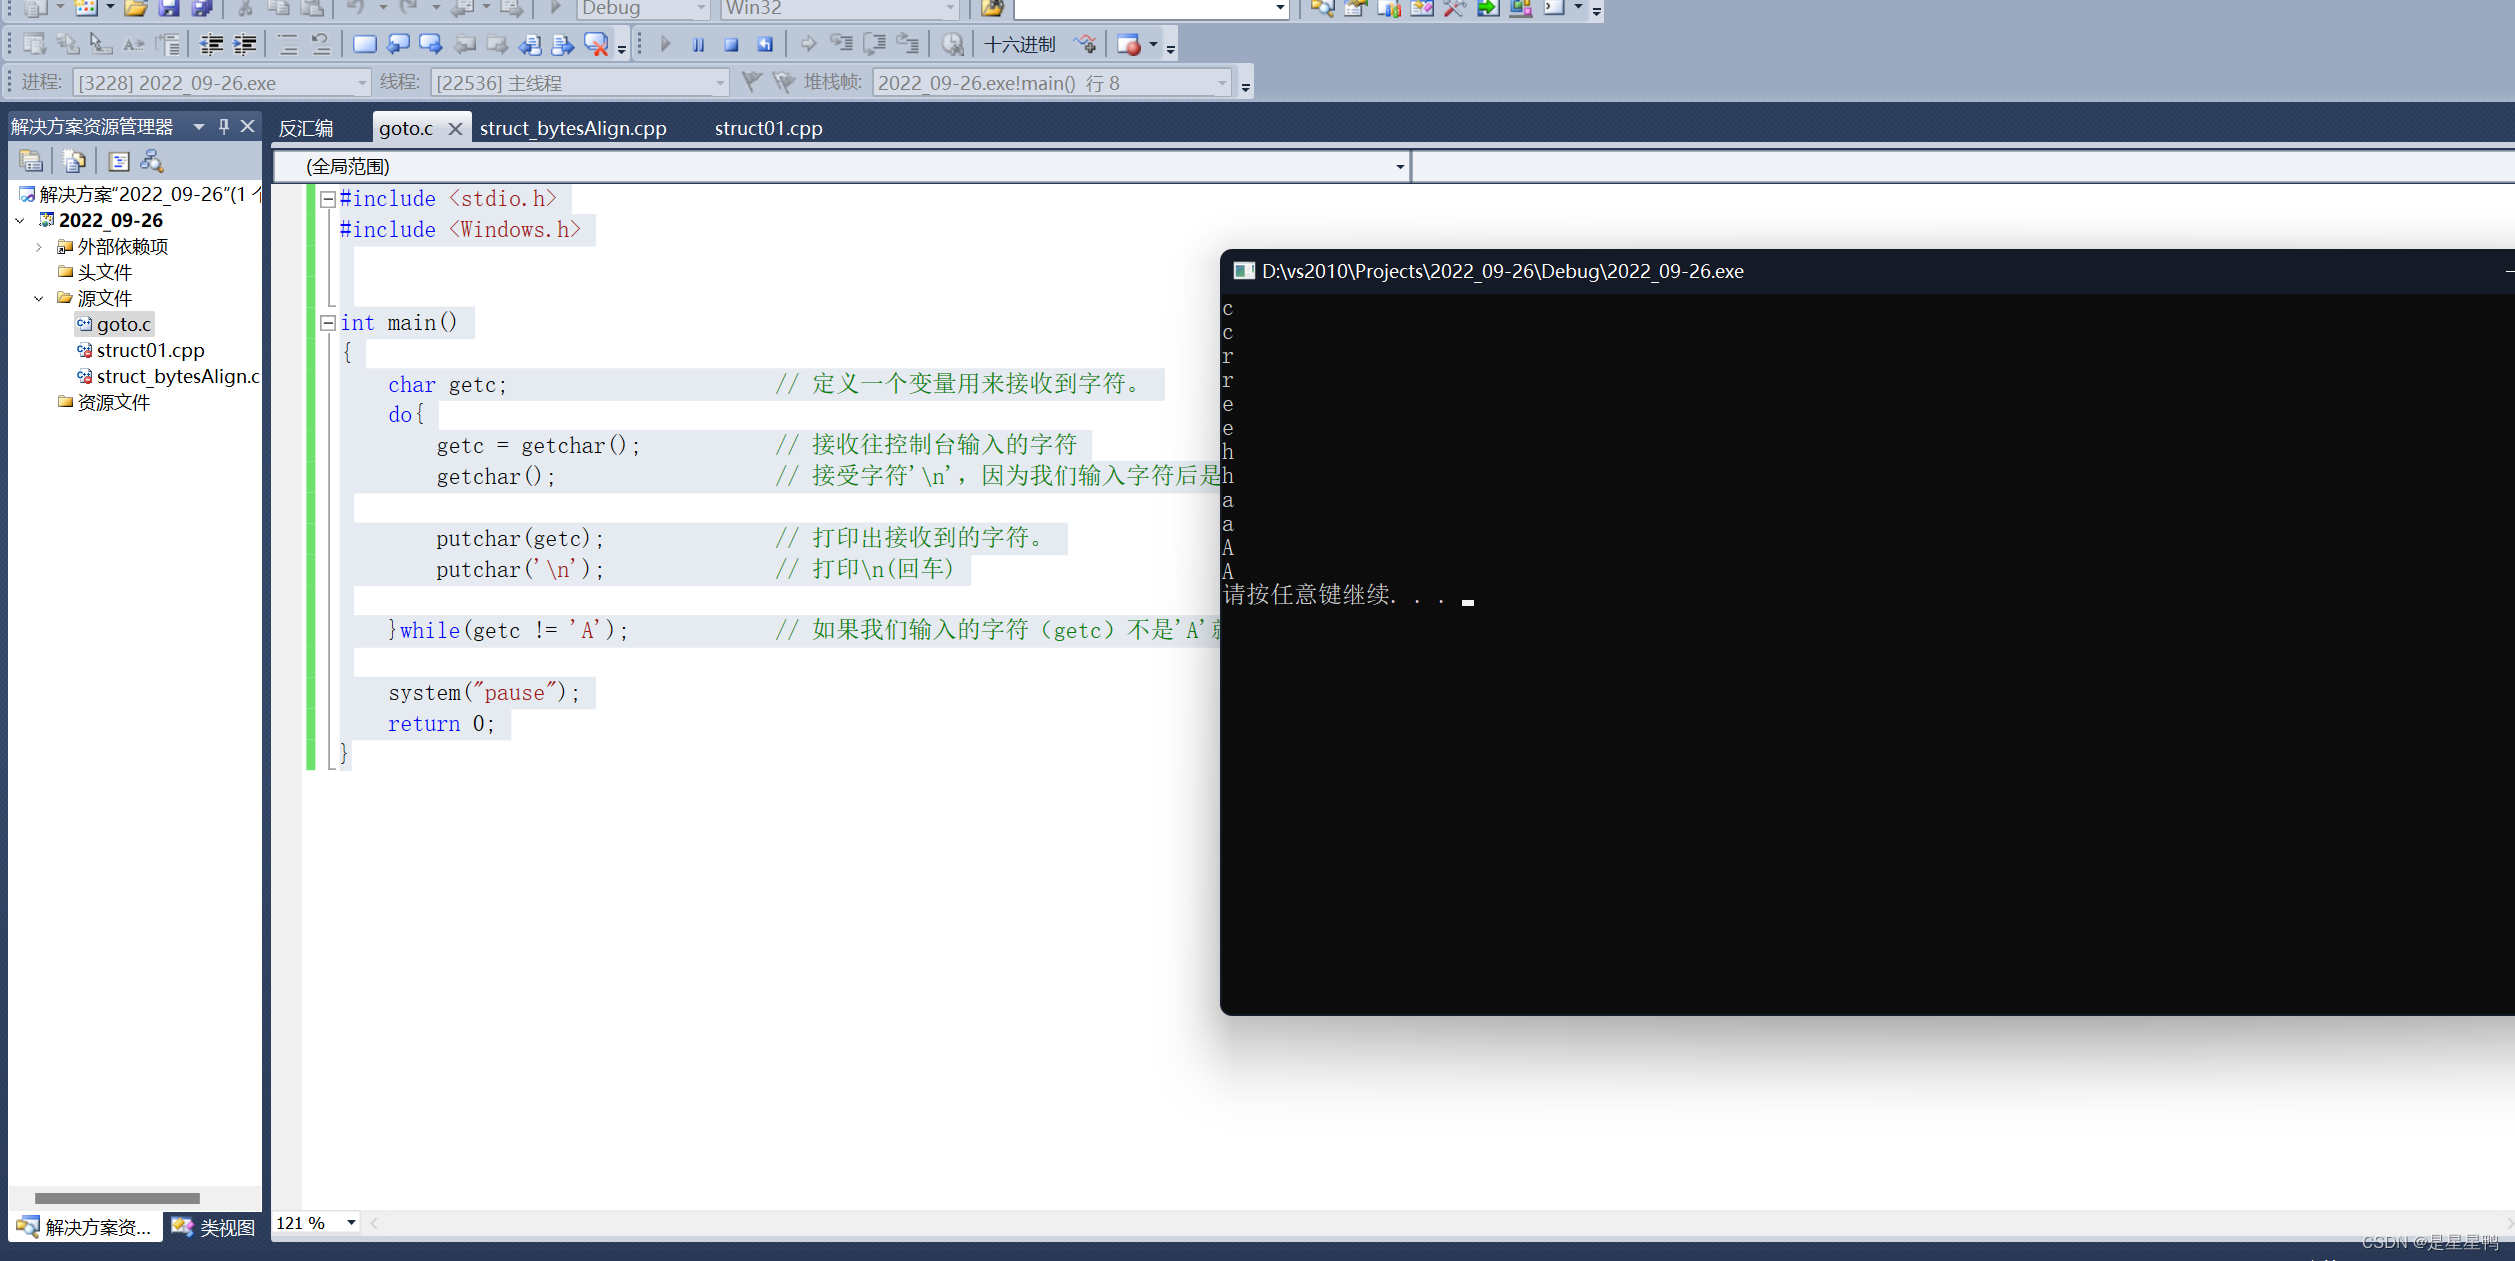Click the Pause (Break All) debug icon

[698, 44]
